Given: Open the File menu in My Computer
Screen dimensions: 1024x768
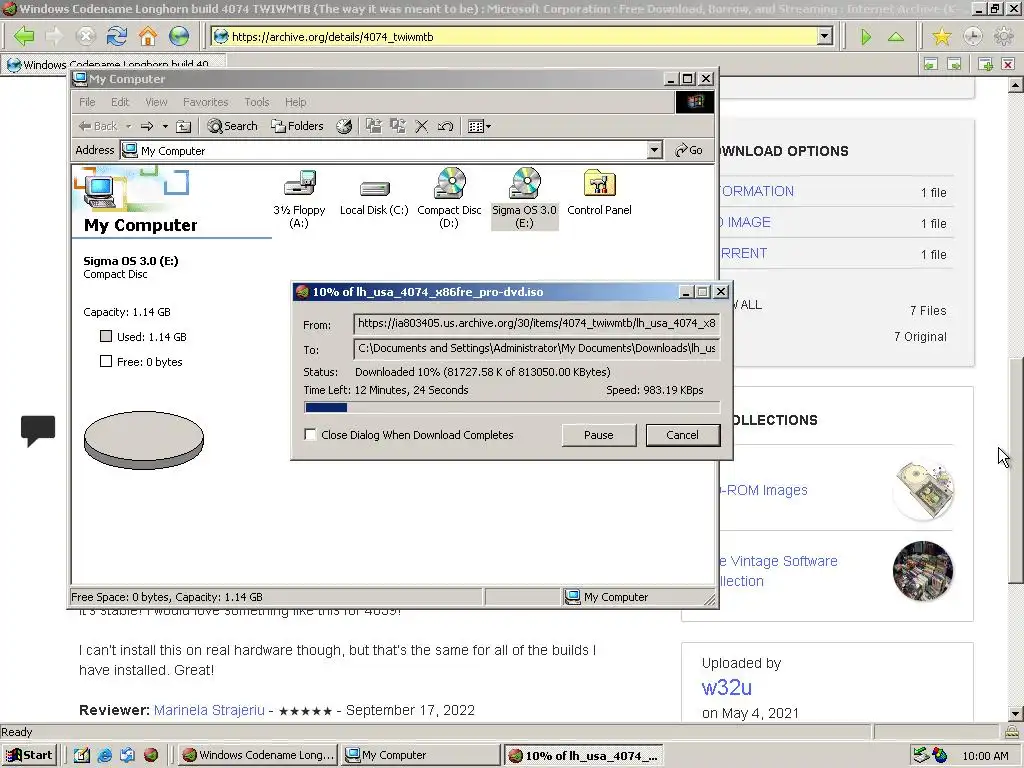Looking at the screenshot, I should (x=87, y=102).
